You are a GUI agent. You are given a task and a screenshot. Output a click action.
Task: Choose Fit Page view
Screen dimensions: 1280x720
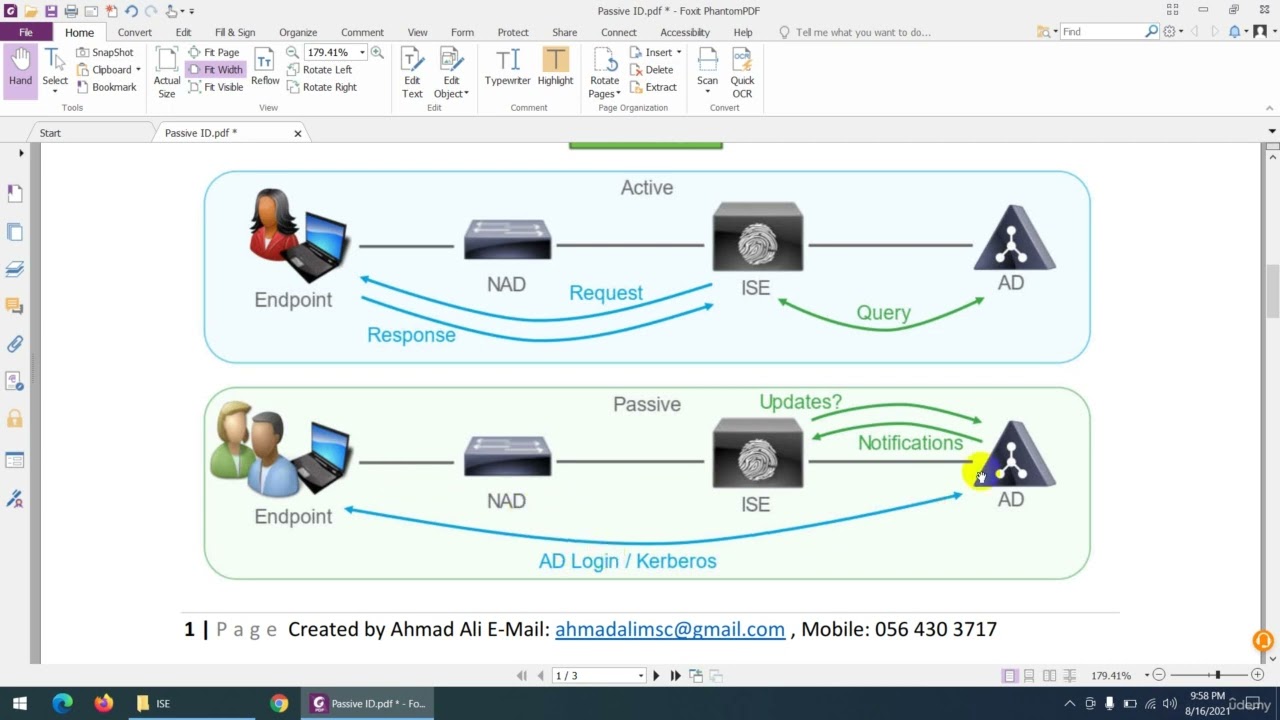pos(214,52)
